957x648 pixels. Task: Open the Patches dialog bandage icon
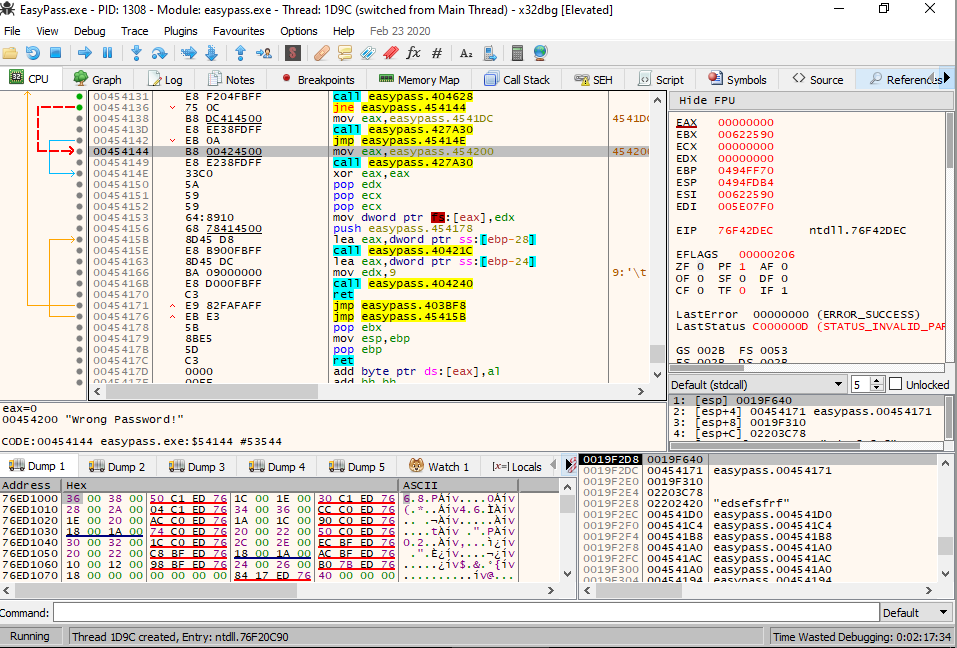coord(322,53)
